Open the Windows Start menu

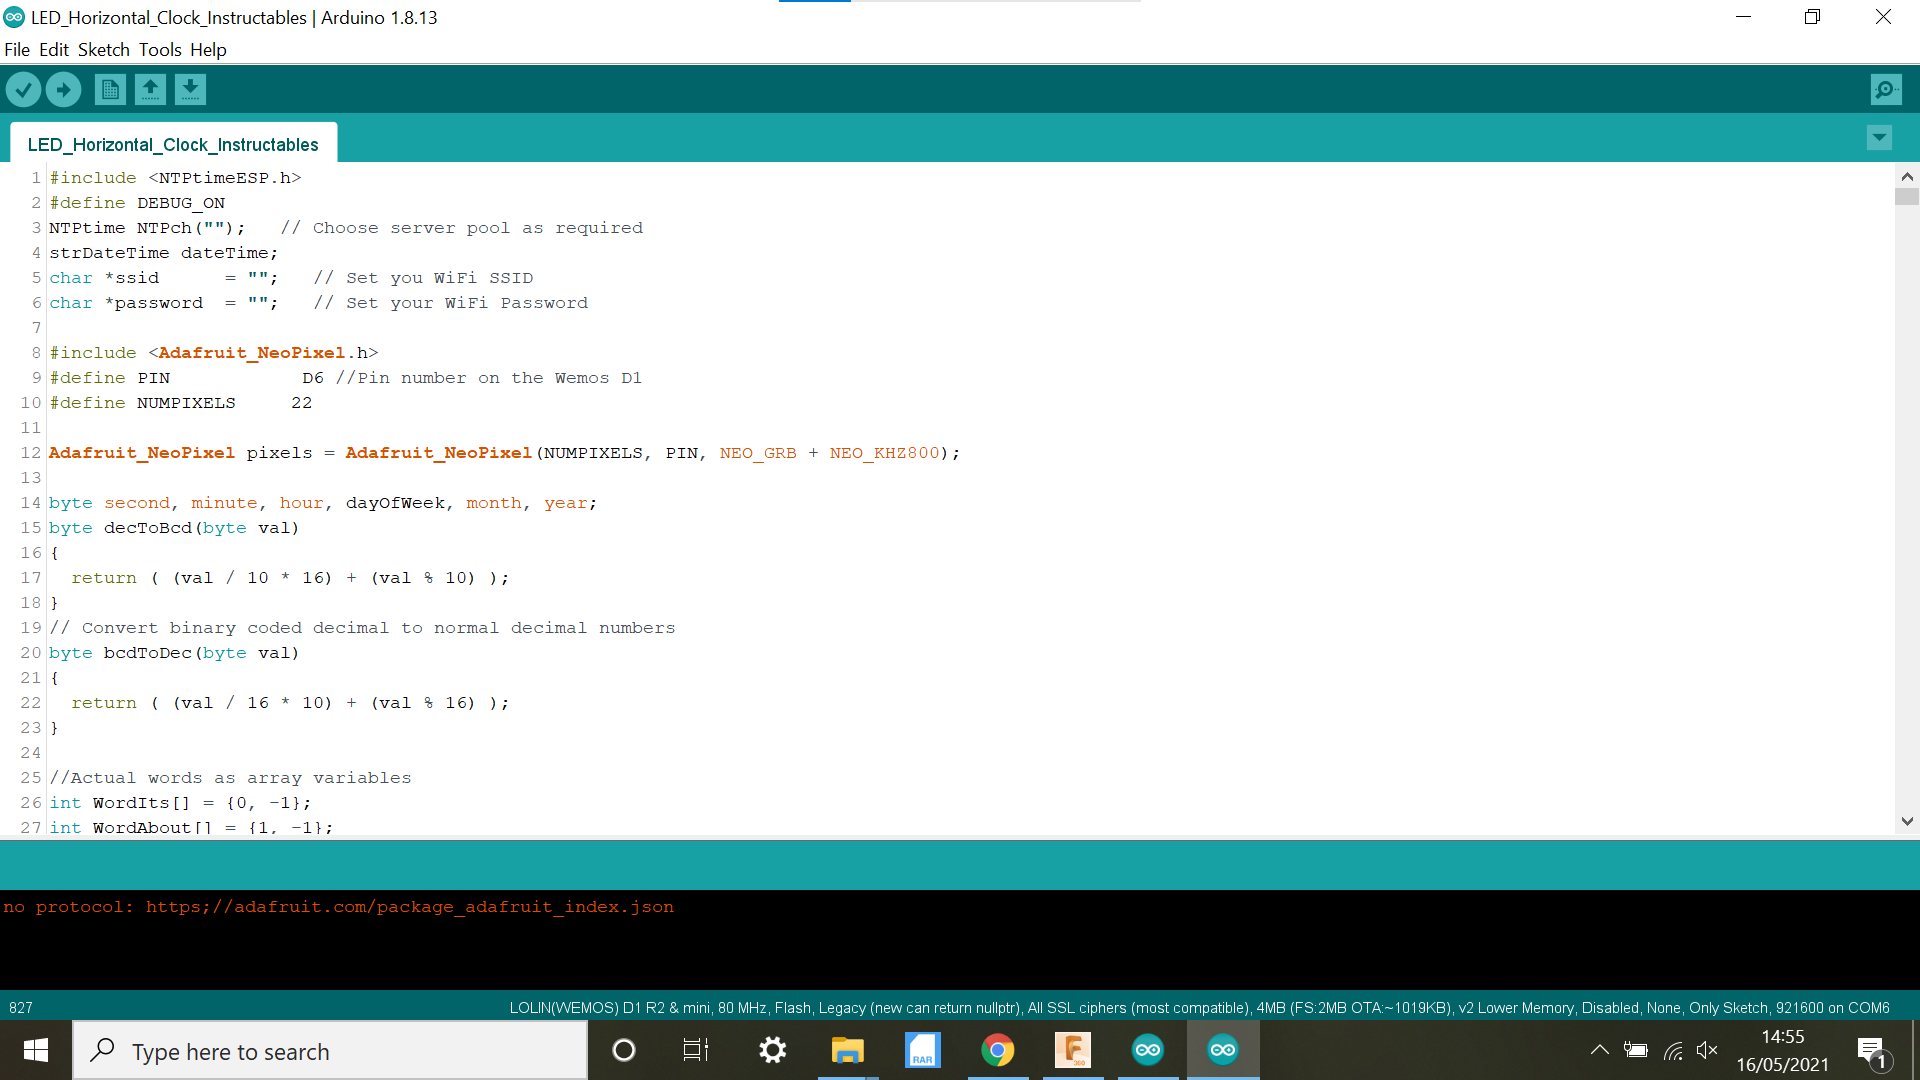(36, 1050)
